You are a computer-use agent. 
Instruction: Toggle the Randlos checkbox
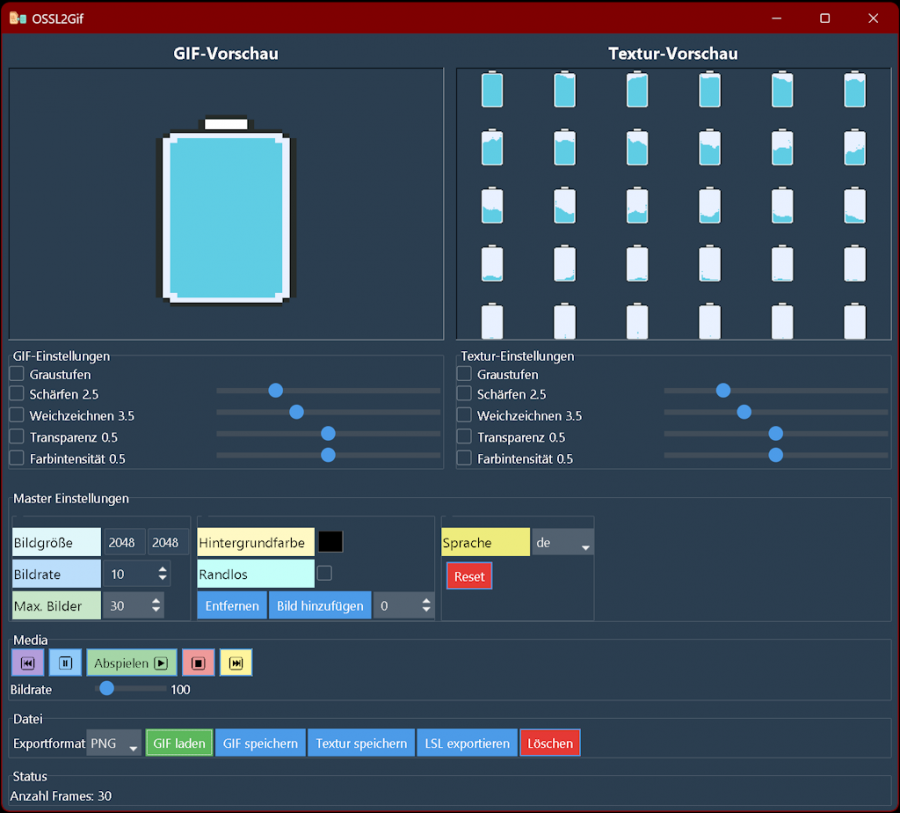324,574
